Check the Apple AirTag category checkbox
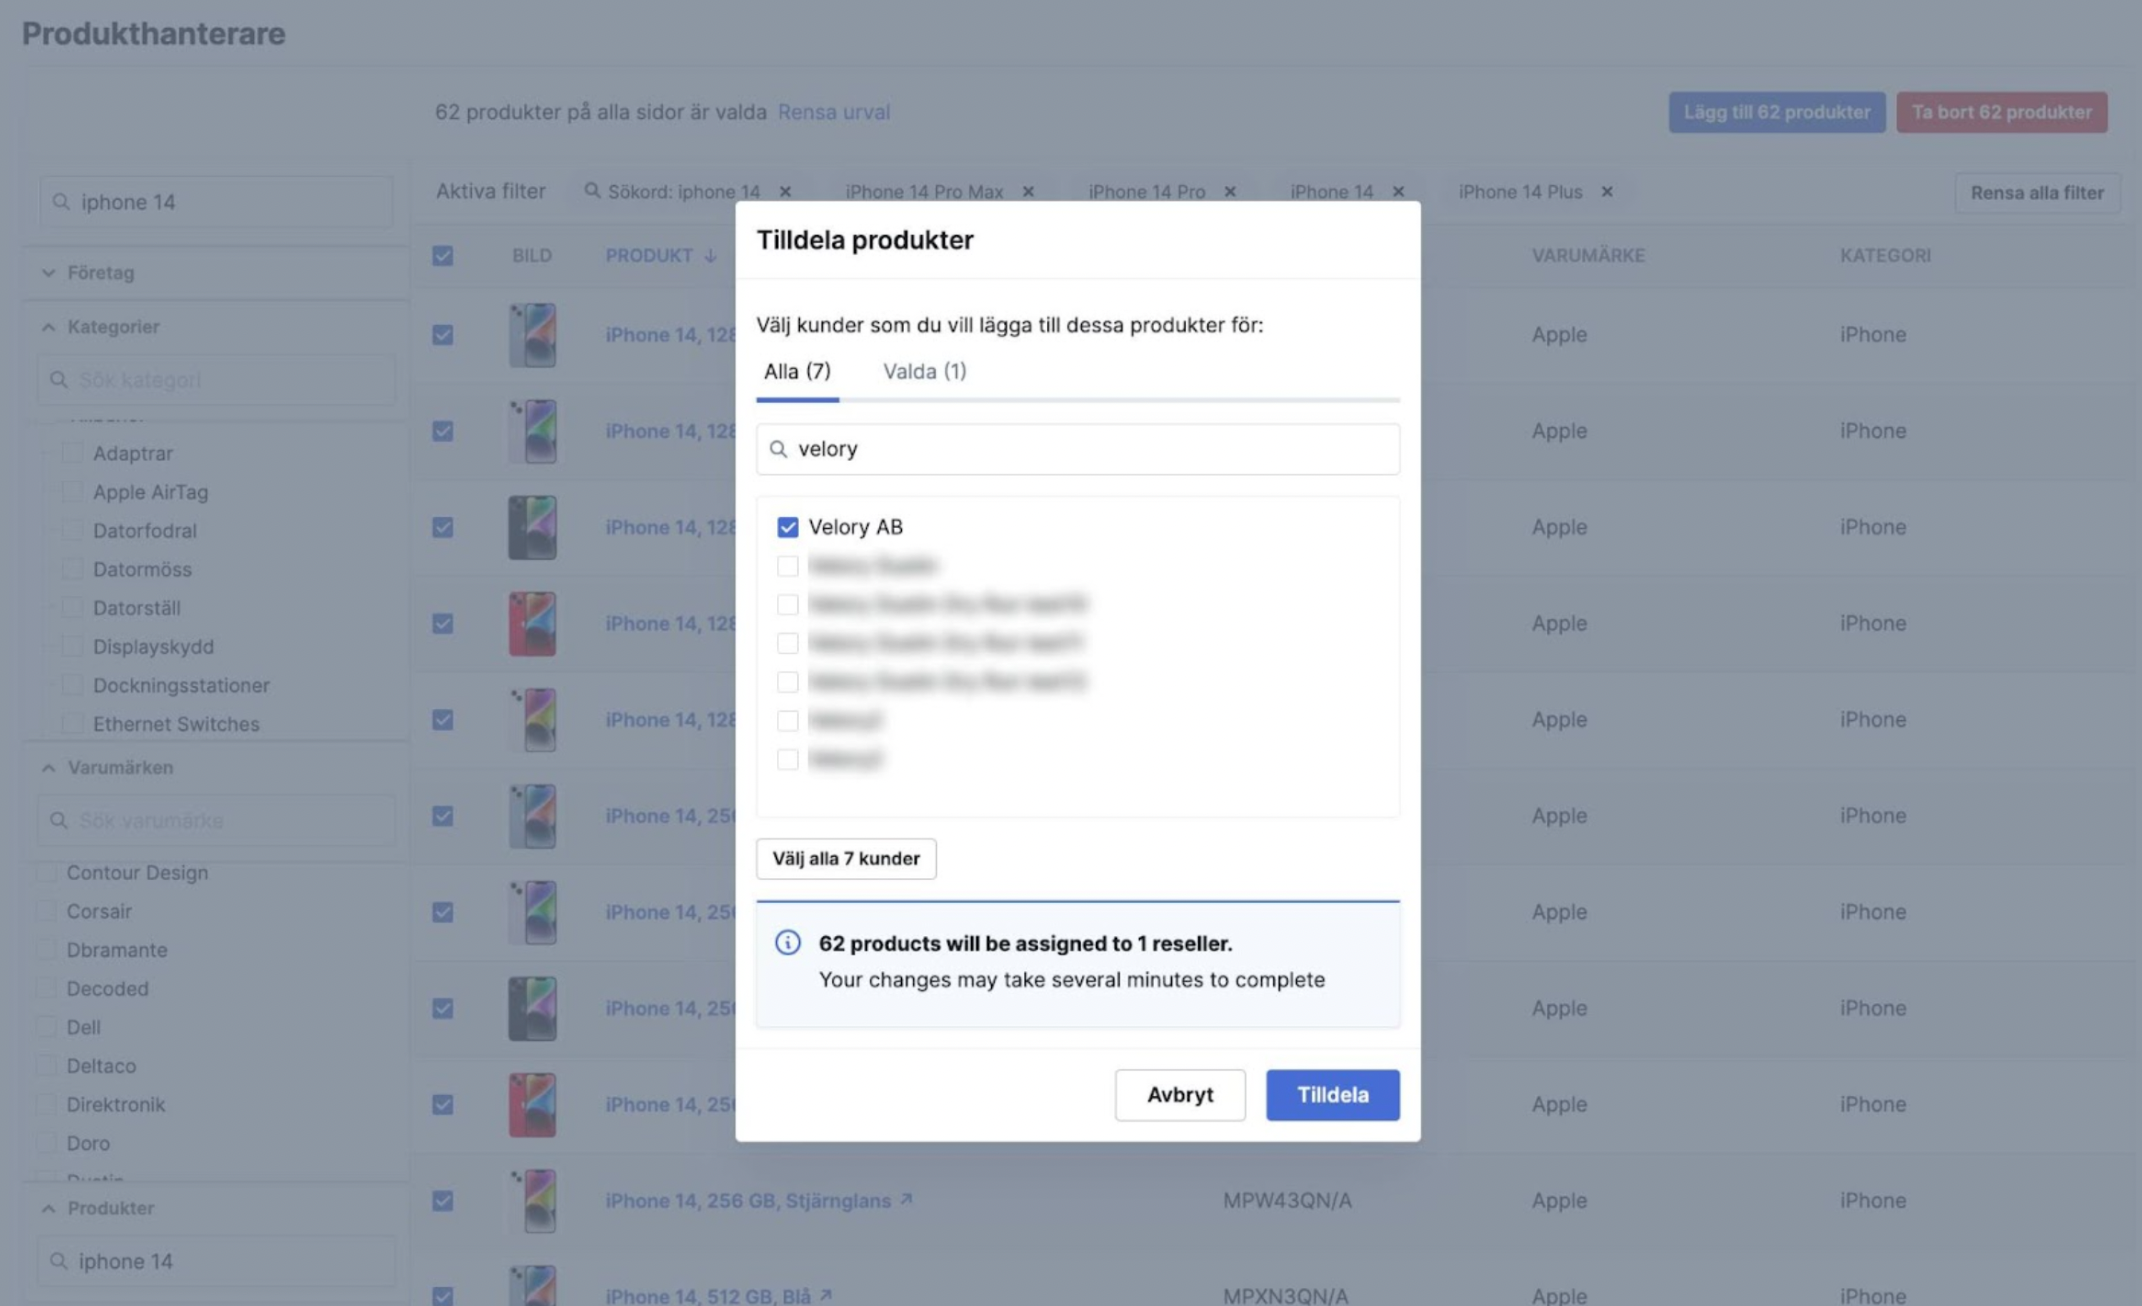 click(72, 491)
